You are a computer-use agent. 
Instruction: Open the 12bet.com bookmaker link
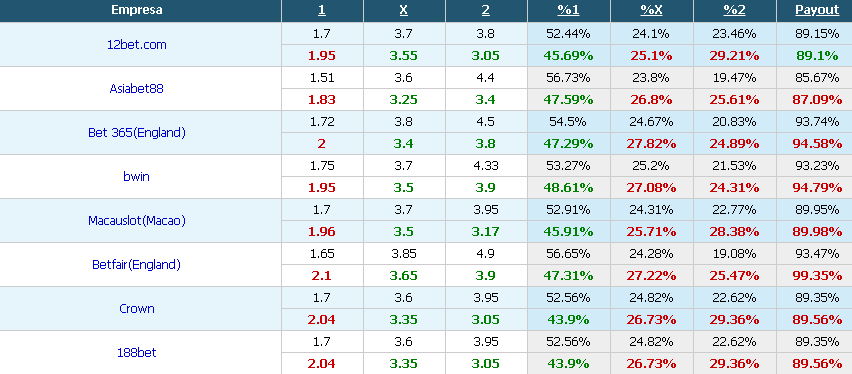(136, 45)
